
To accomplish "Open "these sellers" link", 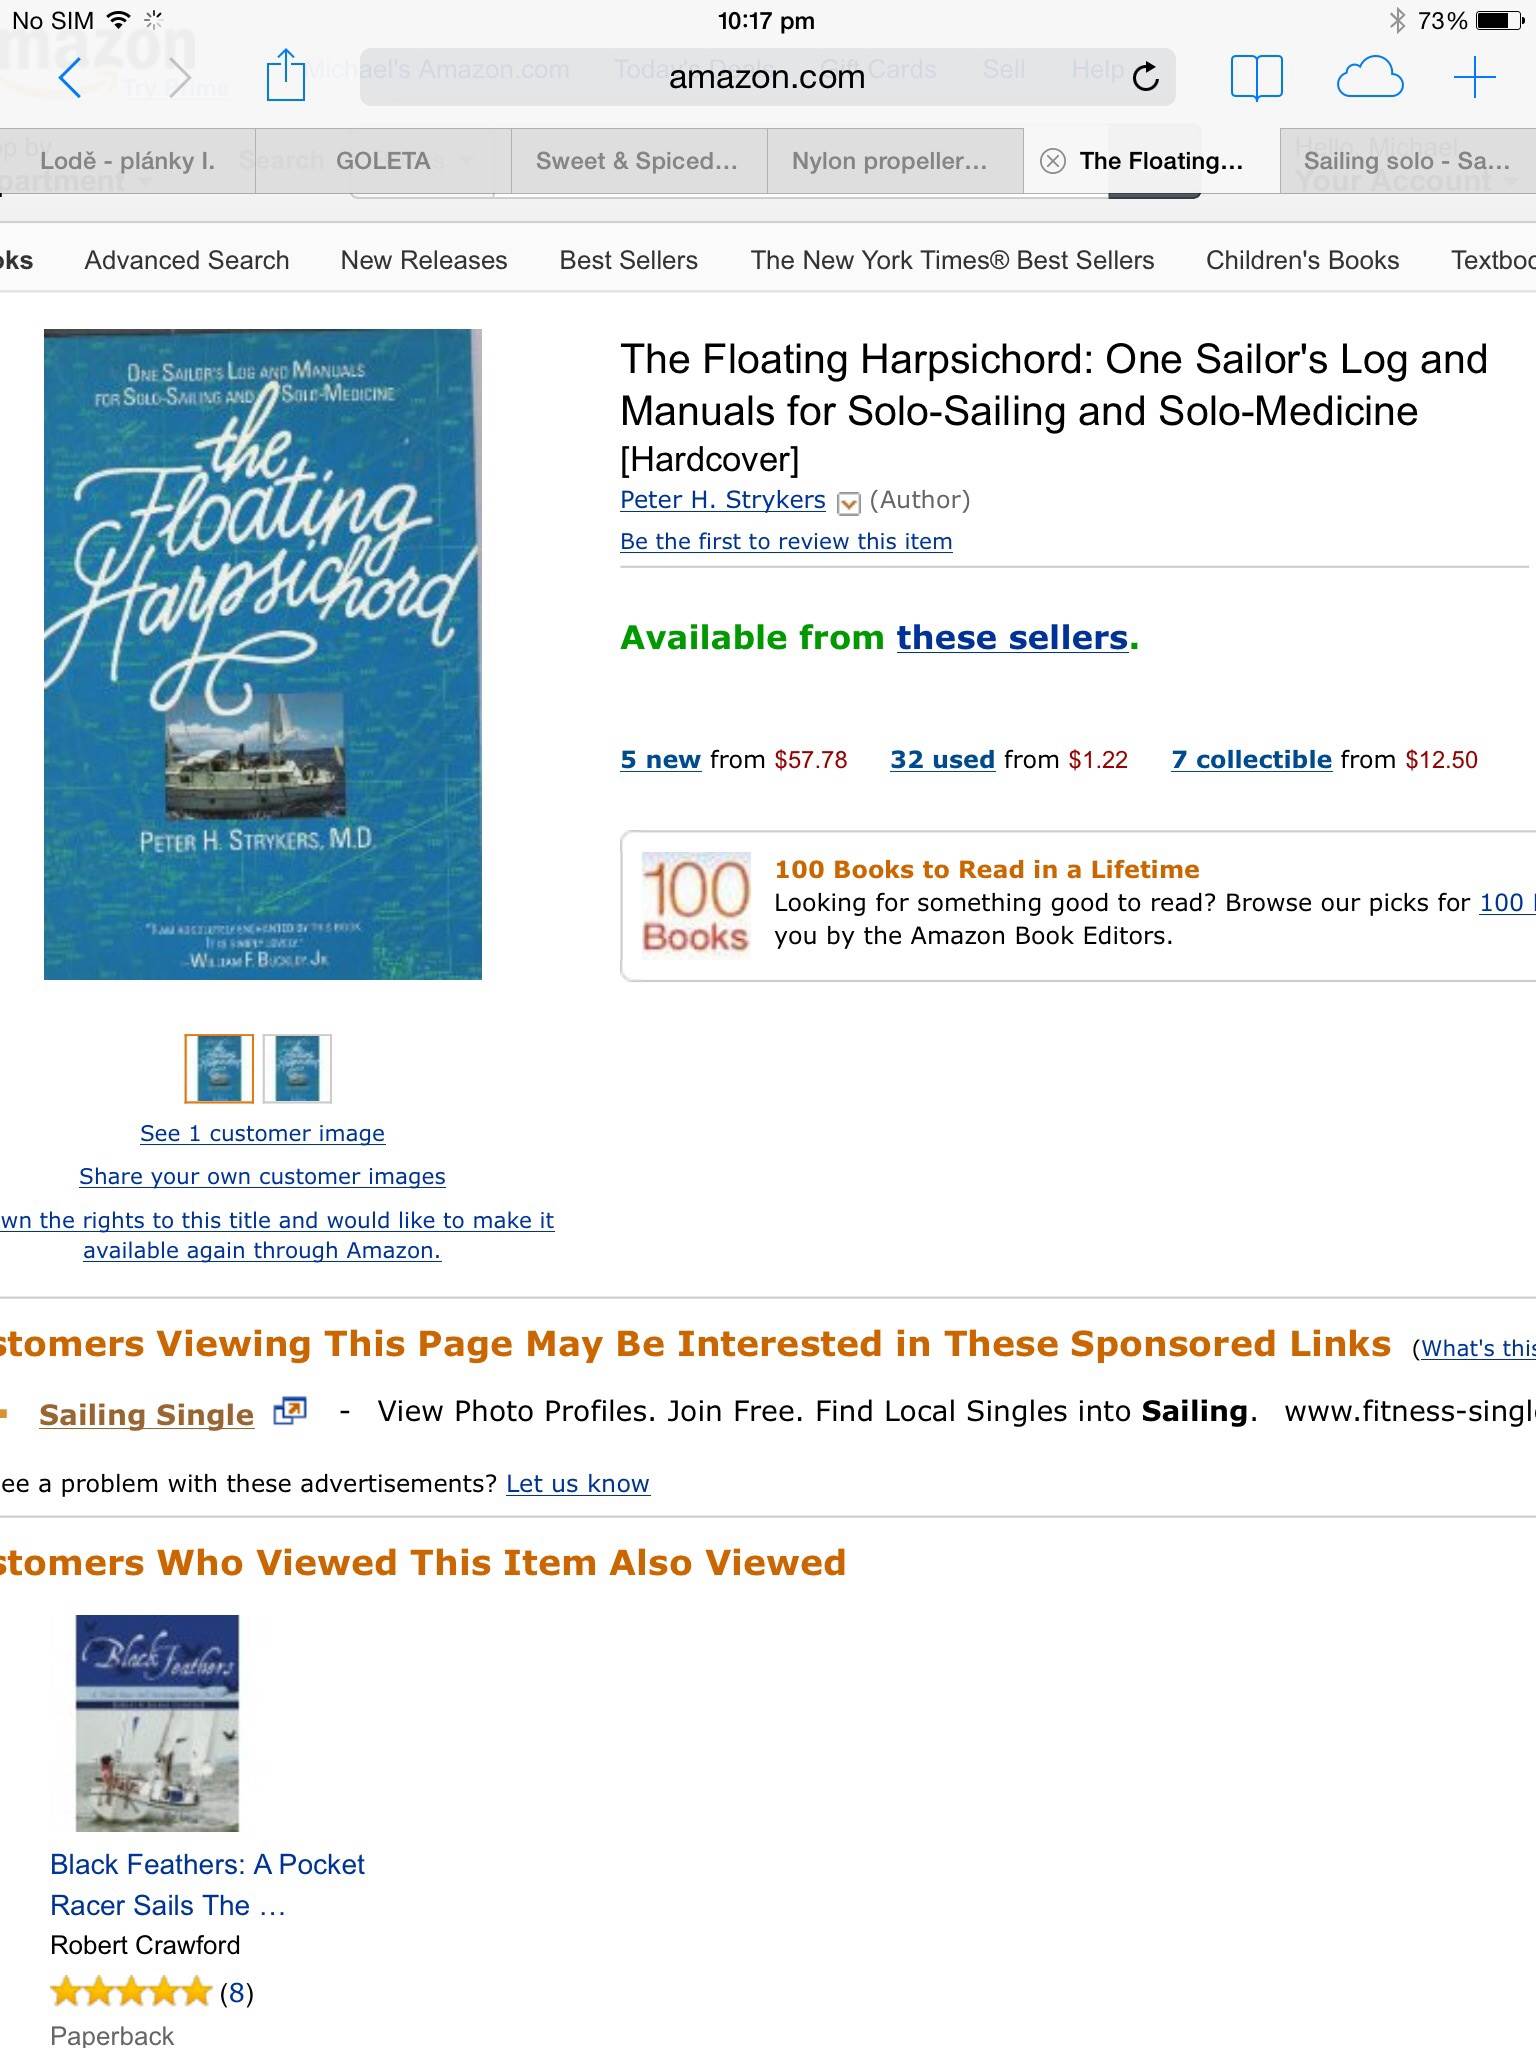I will click(1012, 637).
